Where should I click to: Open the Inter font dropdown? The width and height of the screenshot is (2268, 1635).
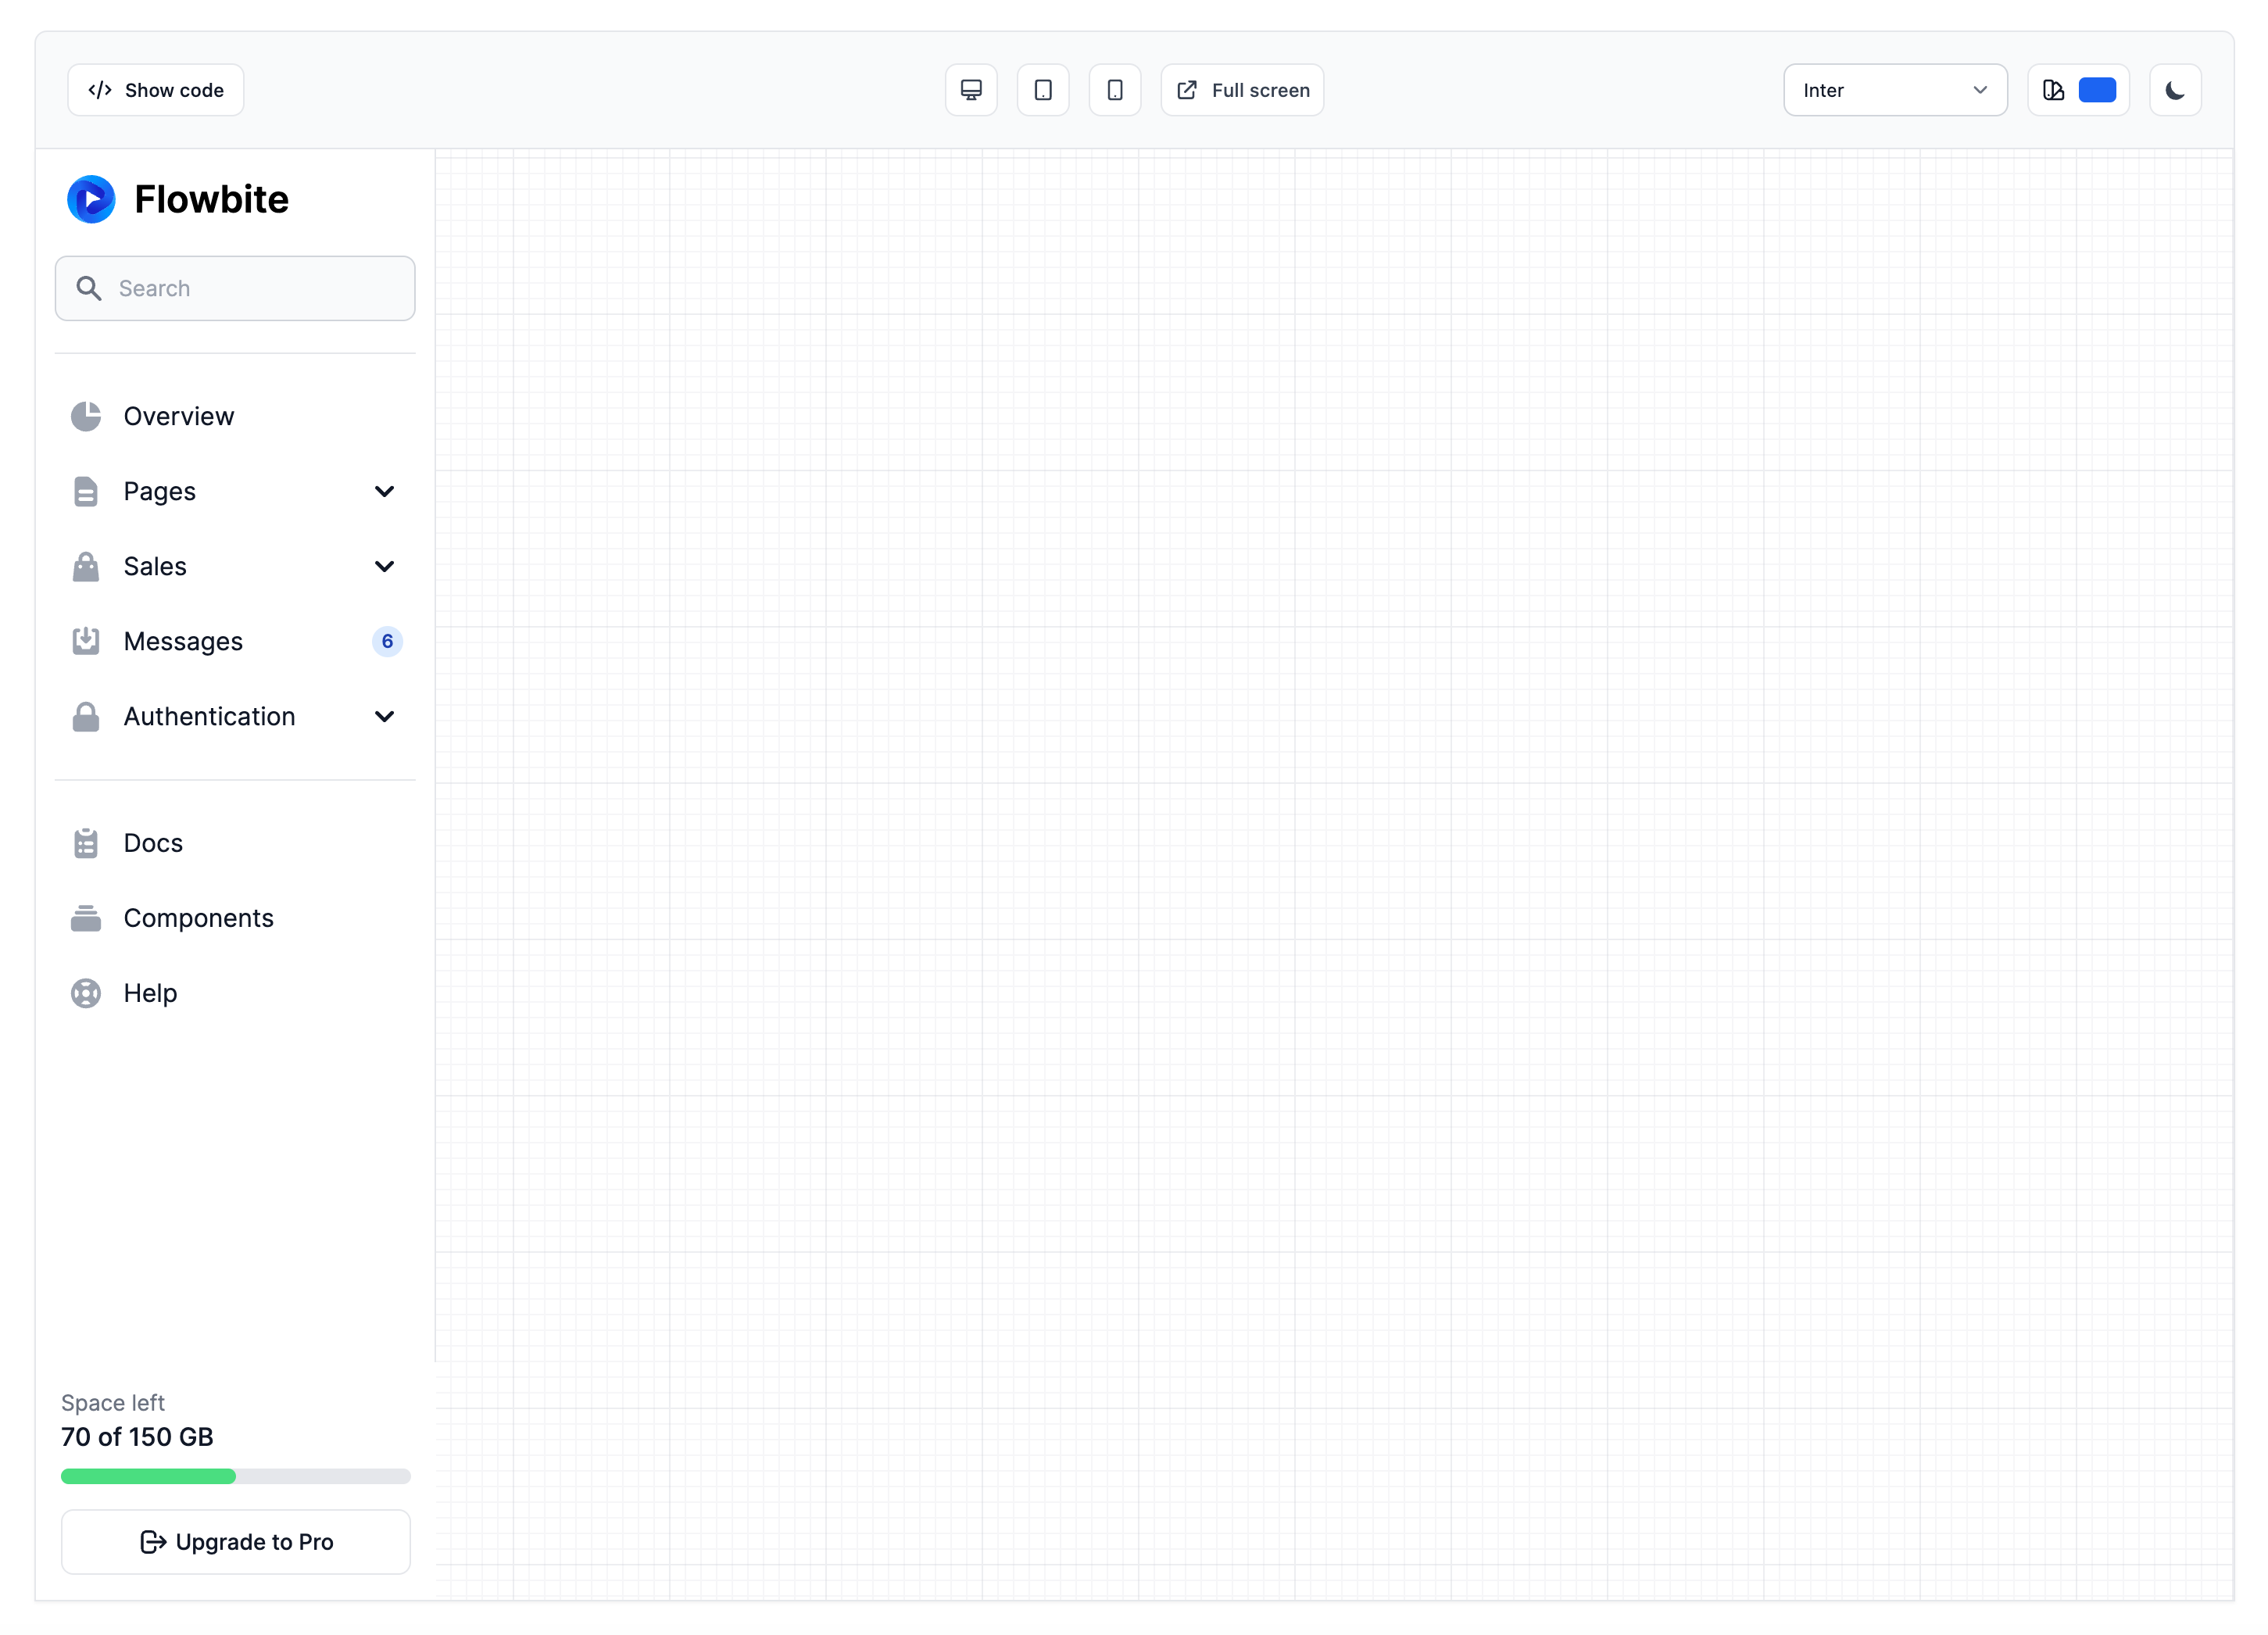[1895, 89]
